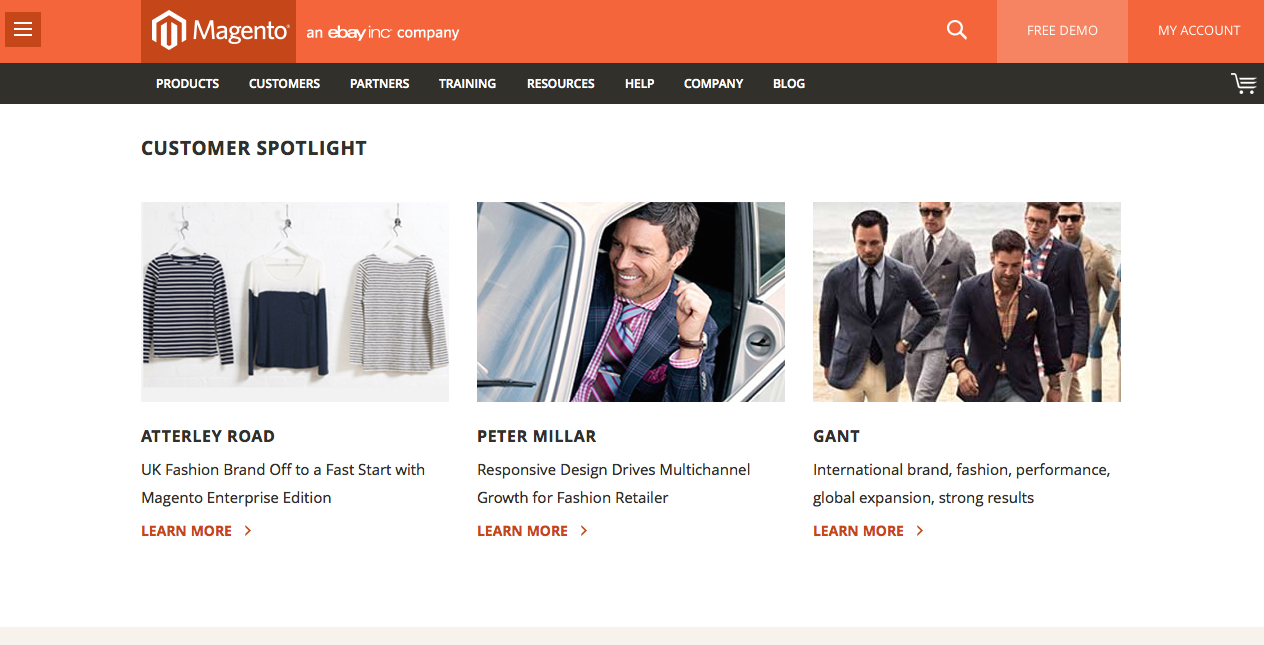Viewport: 1264px width, 645px height.
Task: Open the Products menu
Action: (187, 84)
